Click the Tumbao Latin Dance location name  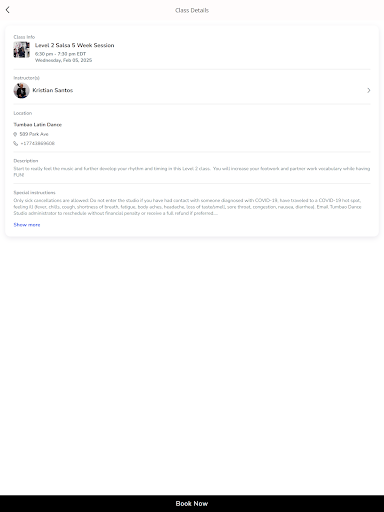click(38, 125)
